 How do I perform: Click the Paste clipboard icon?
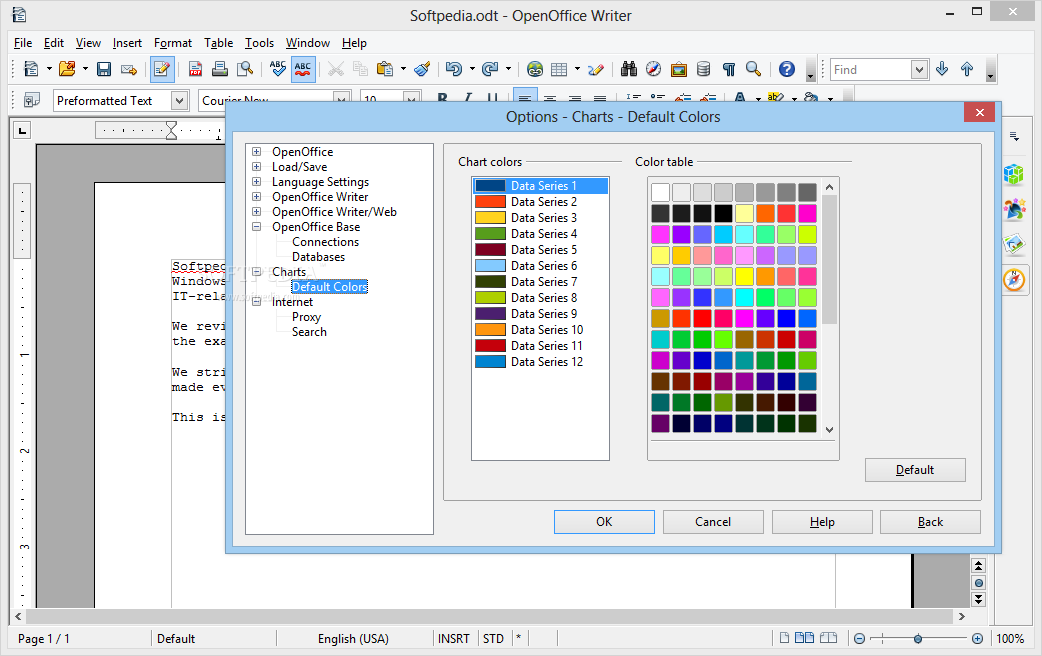[385, 69]
